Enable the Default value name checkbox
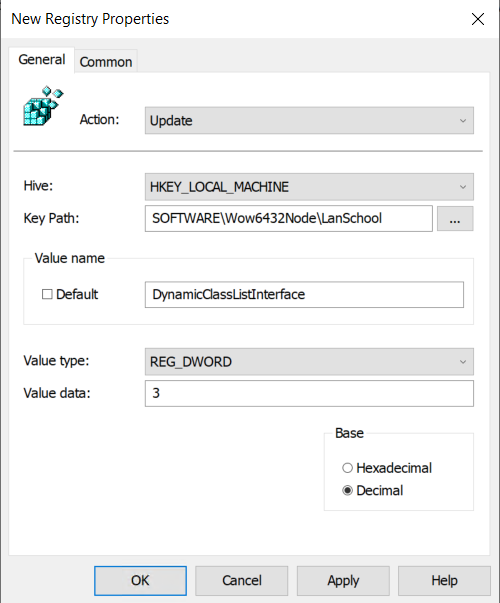The width and height of the screenshot is (500, 603). 47,294
